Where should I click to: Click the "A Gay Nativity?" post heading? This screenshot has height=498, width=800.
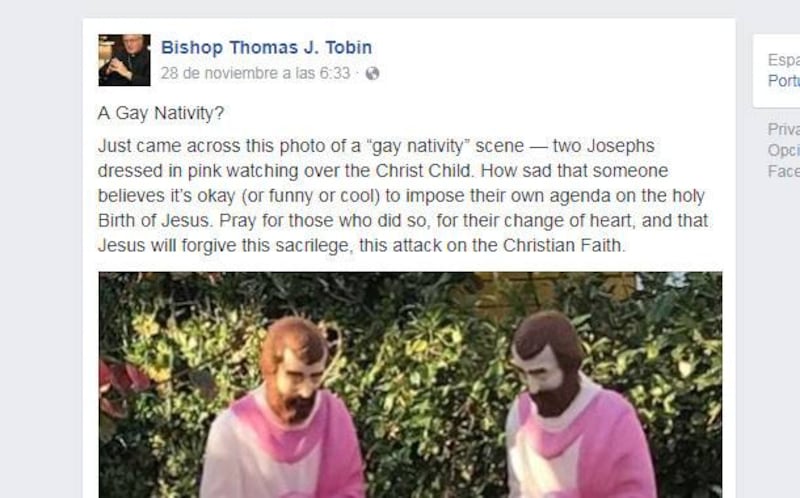(x=161, y=113)
